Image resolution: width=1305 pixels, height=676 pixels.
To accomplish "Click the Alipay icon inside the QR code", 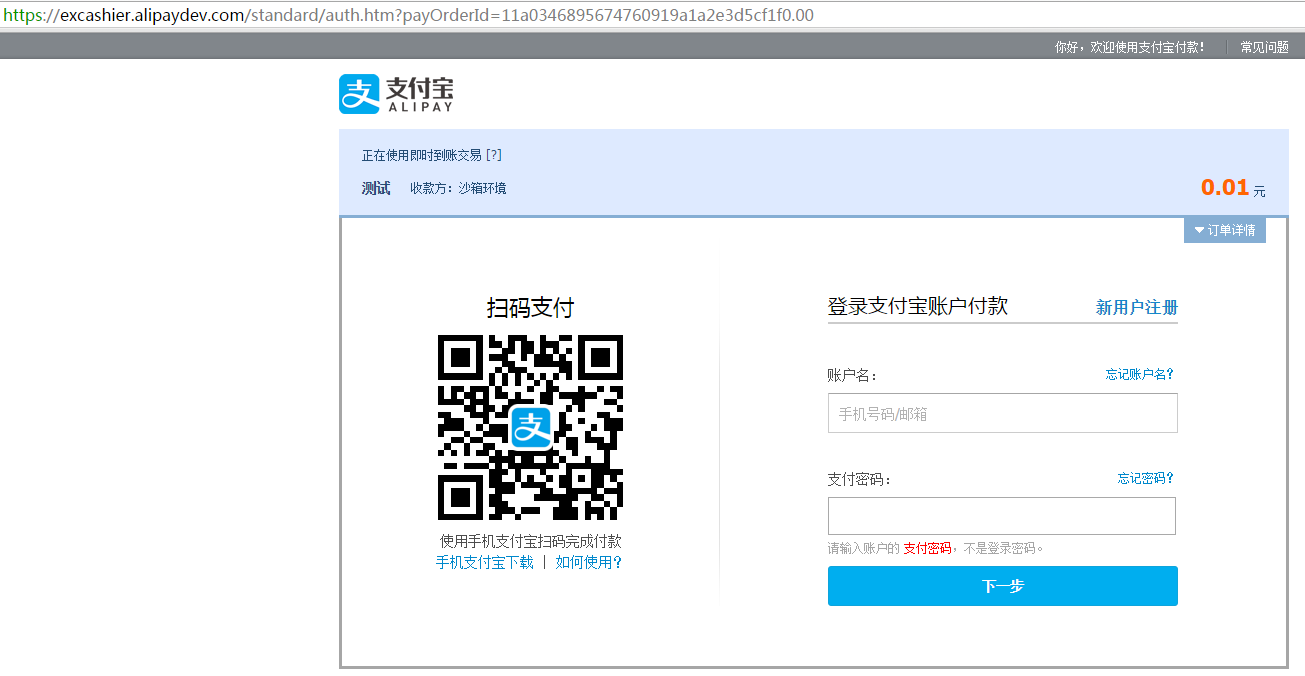I will (531, 427).
